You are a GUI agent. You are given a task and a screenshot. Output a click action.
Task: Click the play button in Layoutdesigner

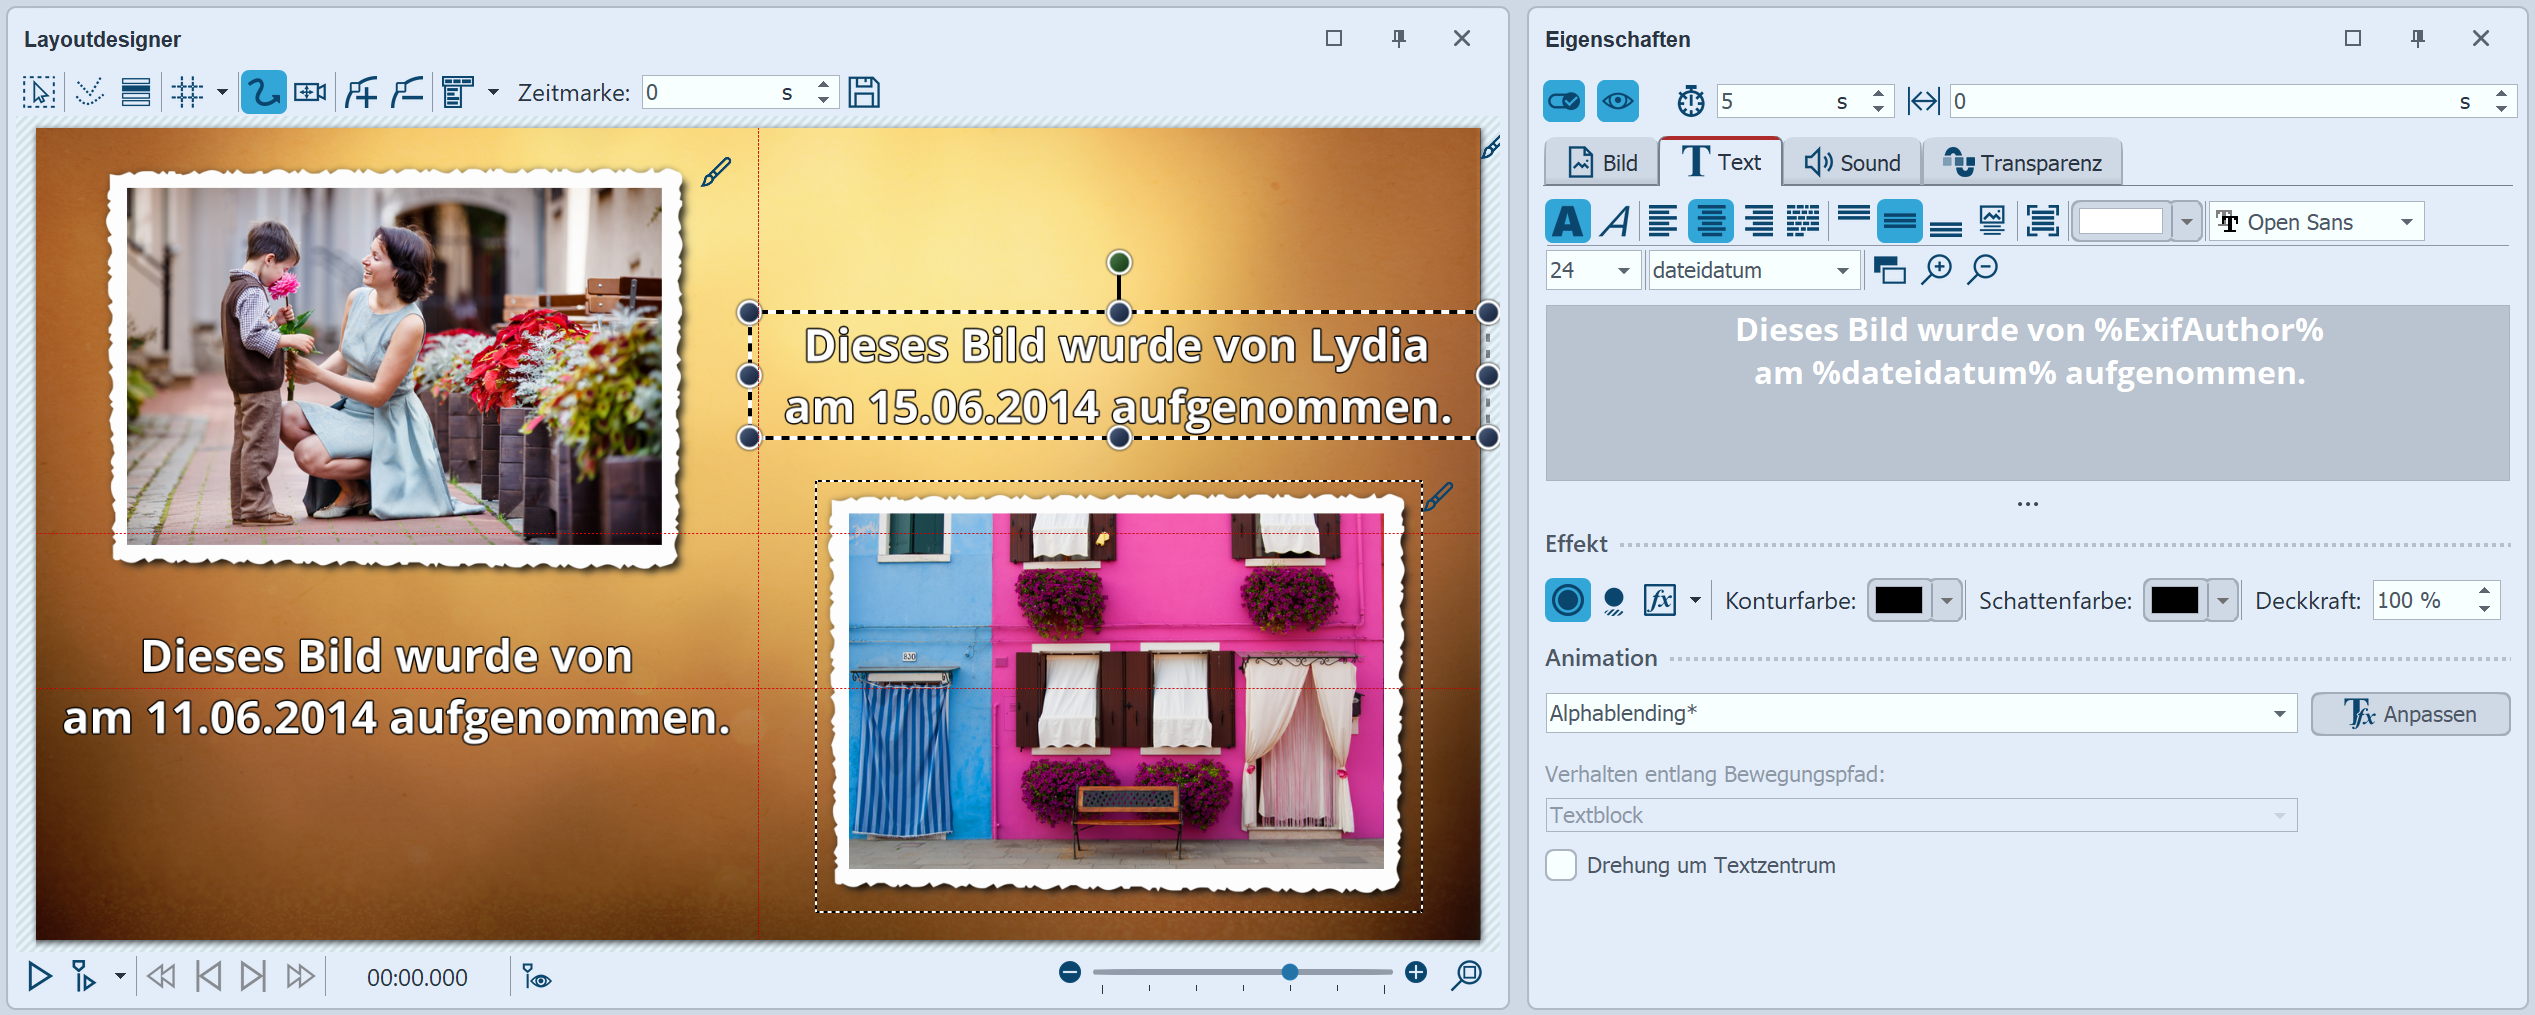tap(39, 976)
